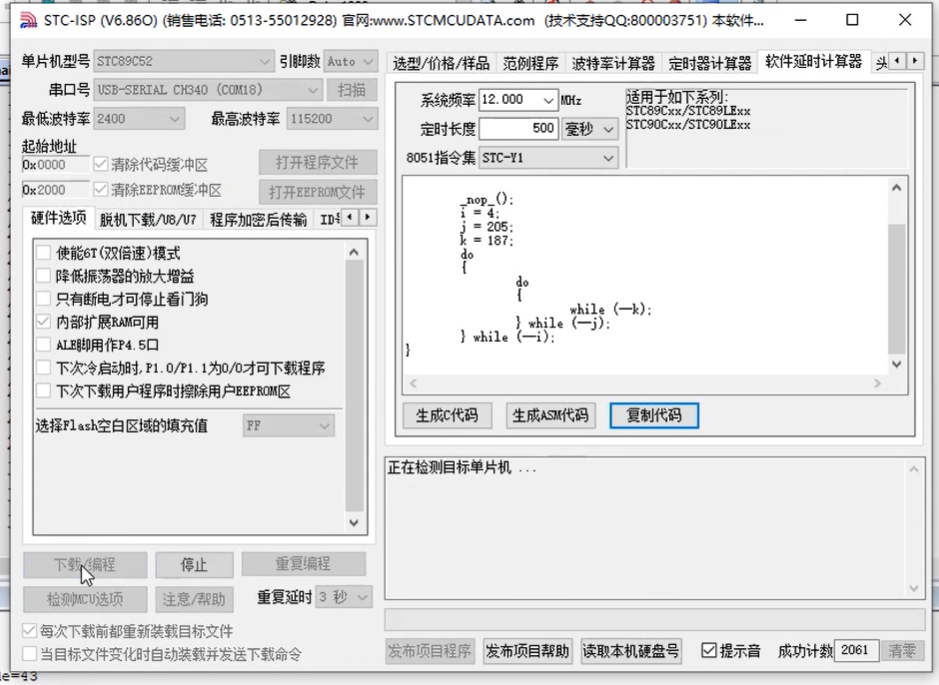Click hardware options list scrollbar track

(354, 387)
